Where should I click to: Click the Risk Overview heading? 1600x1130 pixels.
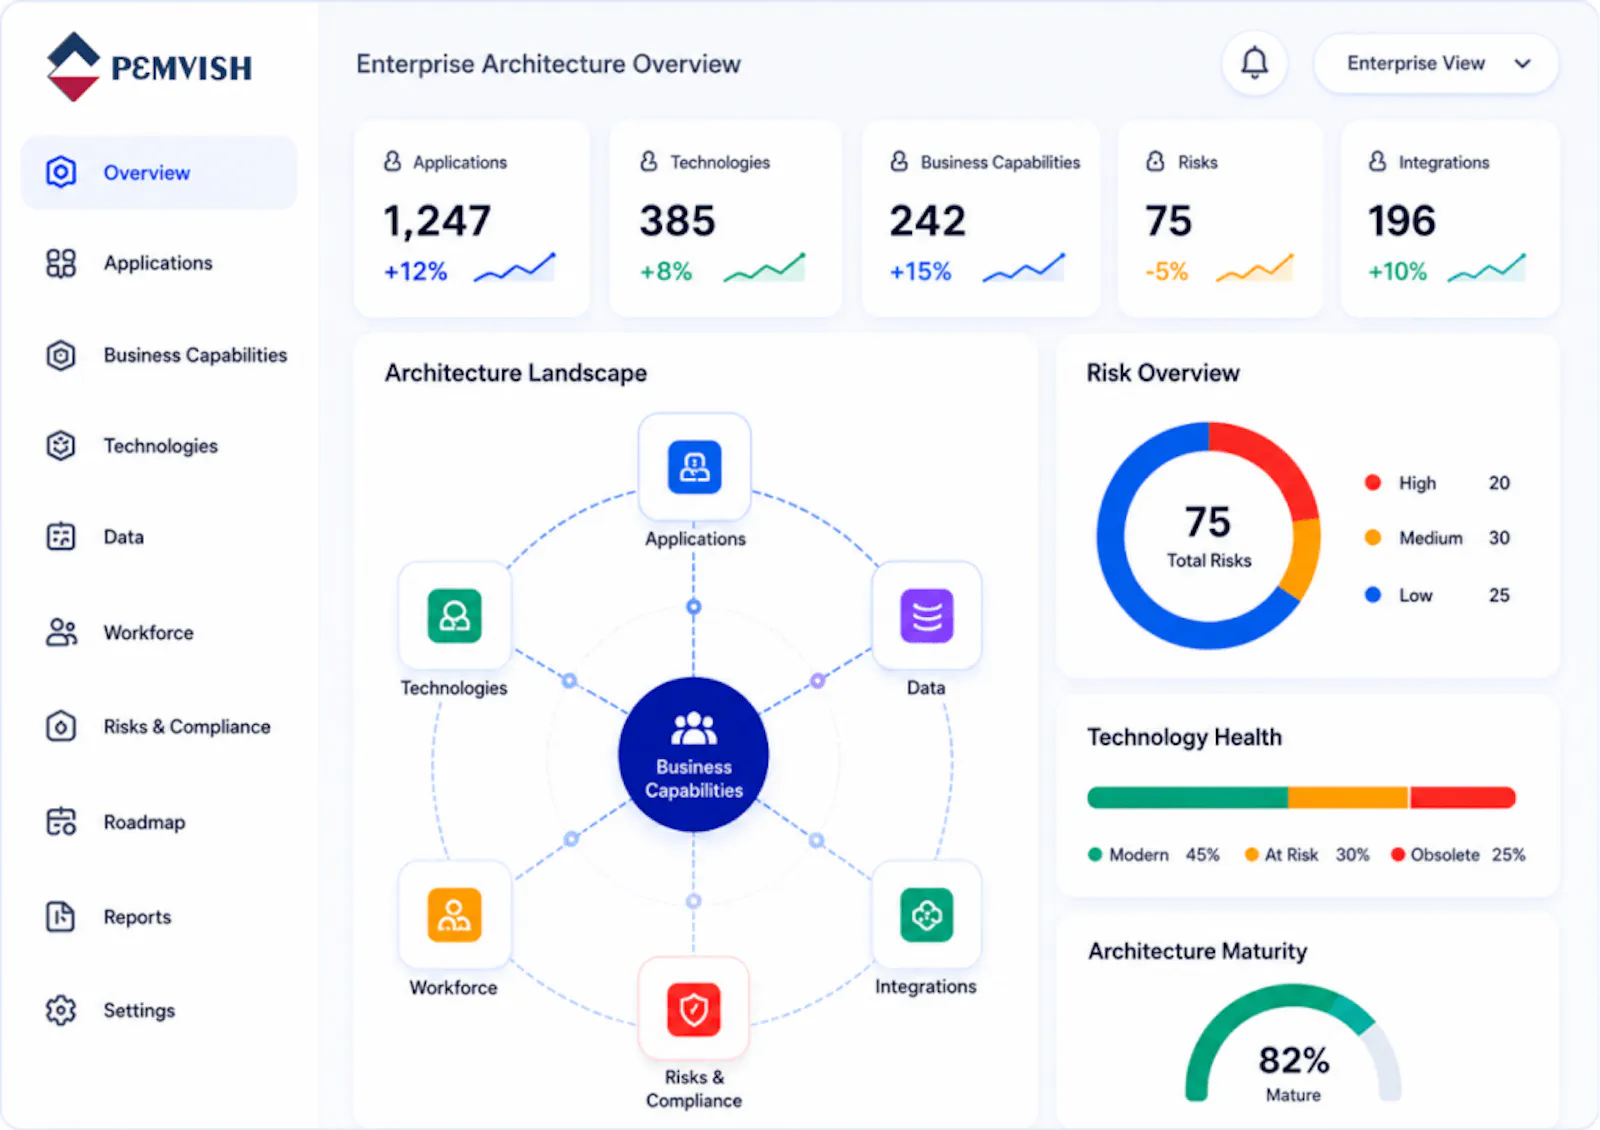(x=1163, y=373)
